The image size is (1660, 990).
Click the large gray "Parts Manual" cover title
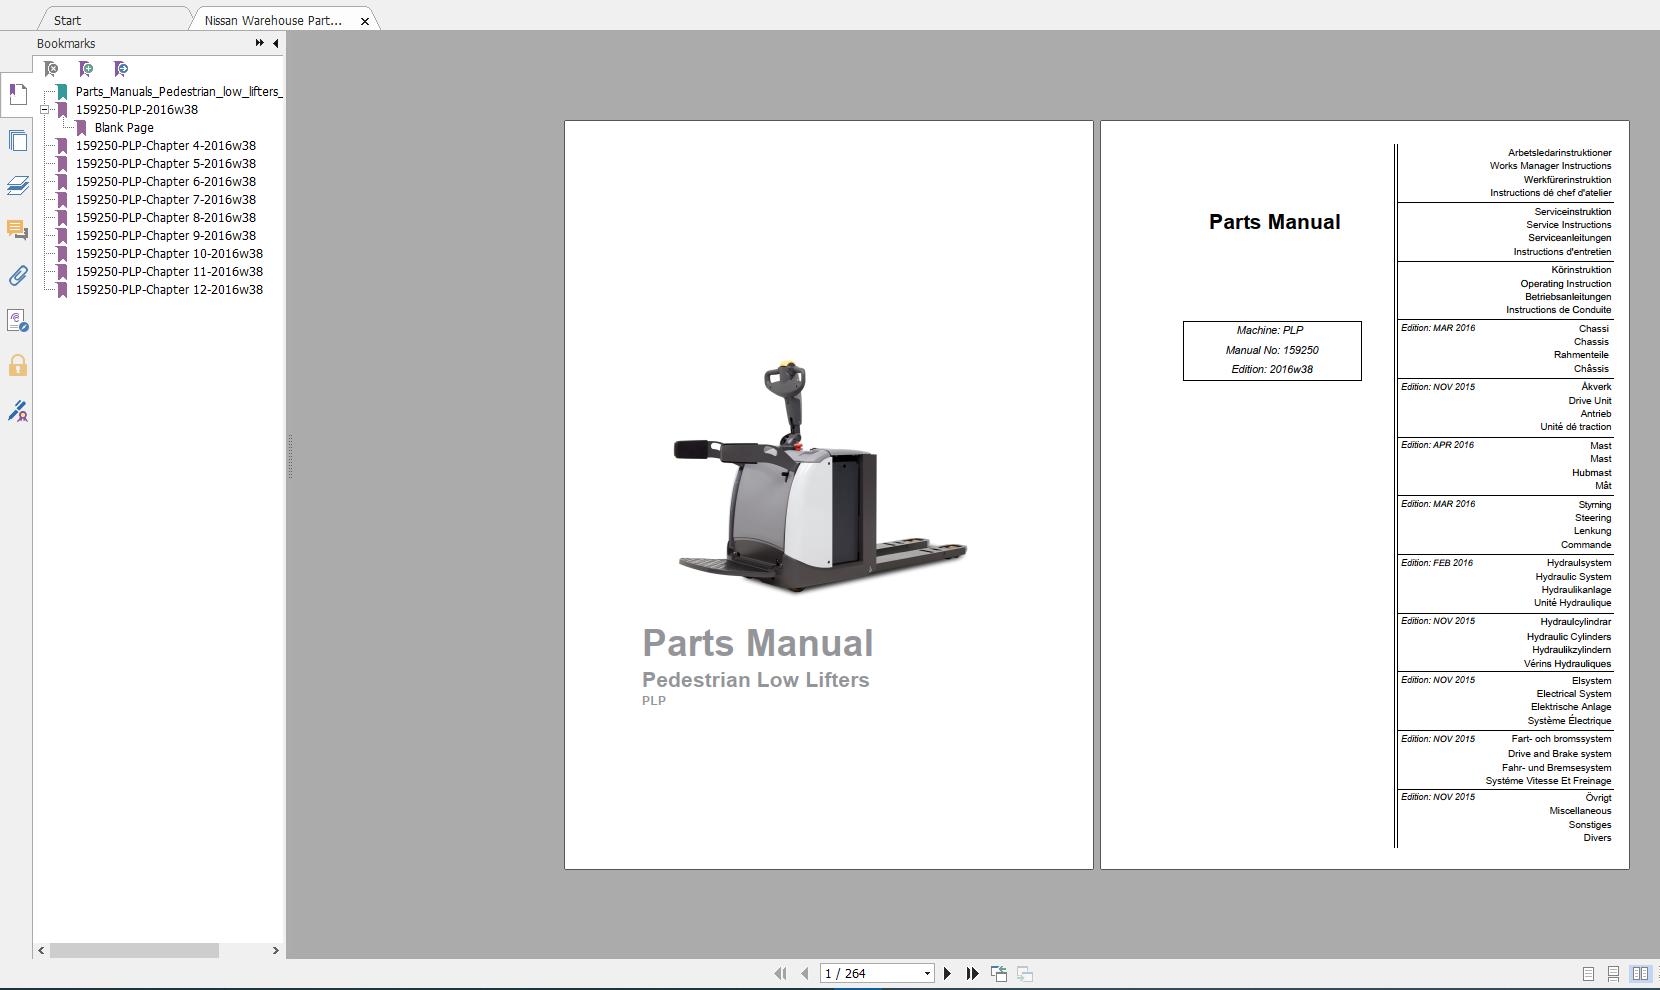click(x=758, y=643)
